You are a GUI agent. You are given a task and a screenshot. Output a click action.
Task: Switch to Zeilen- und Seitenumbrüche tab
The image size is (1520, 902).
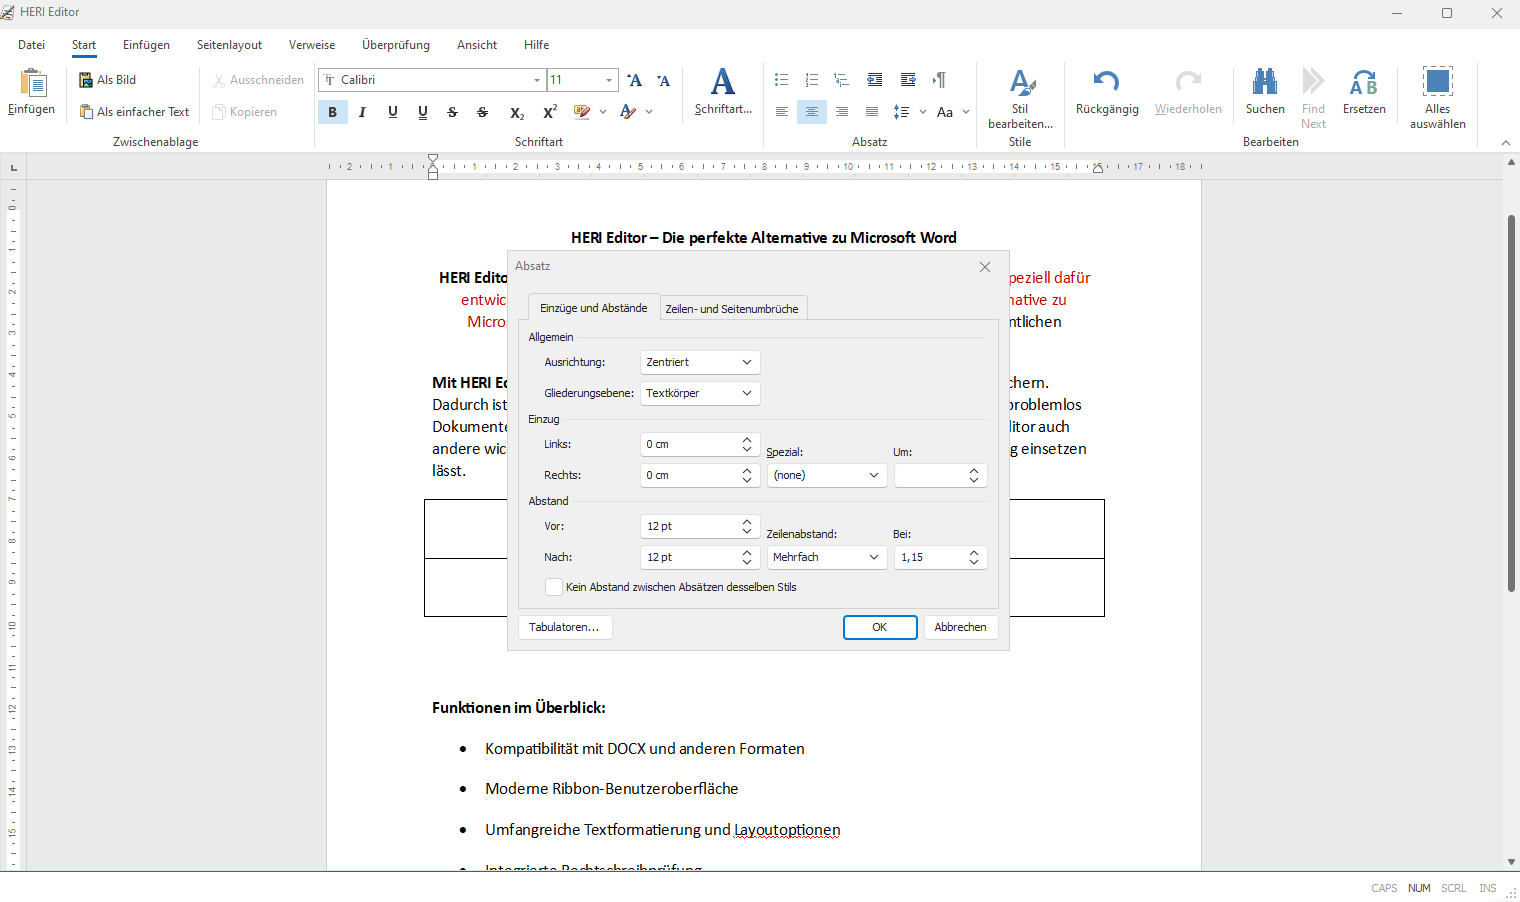[732, 309]
